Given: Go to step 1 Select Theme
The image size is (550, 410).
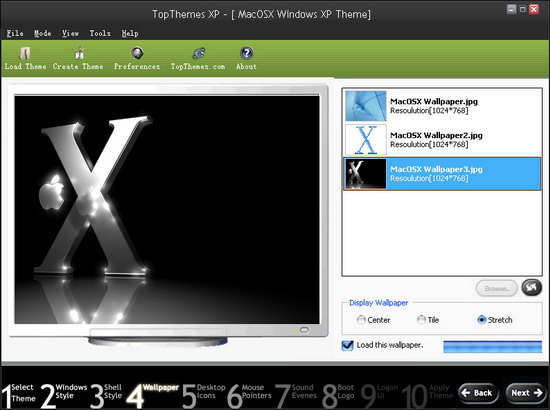Looking at the screenshot, I should [x=18, y=395].
